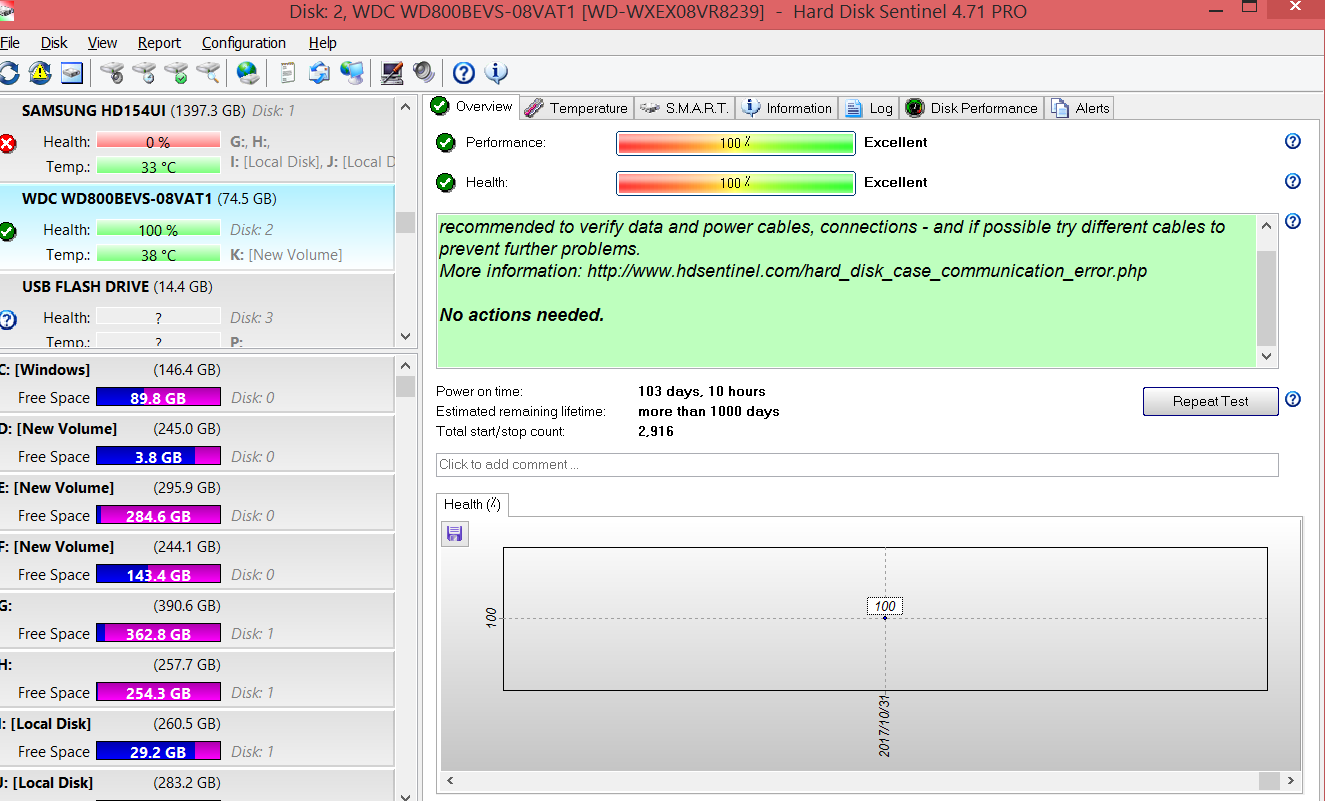Viewport: 1325px width, 801px height.
Task: Select the F: [New Volume] partition row
Action: click(197, 560)
